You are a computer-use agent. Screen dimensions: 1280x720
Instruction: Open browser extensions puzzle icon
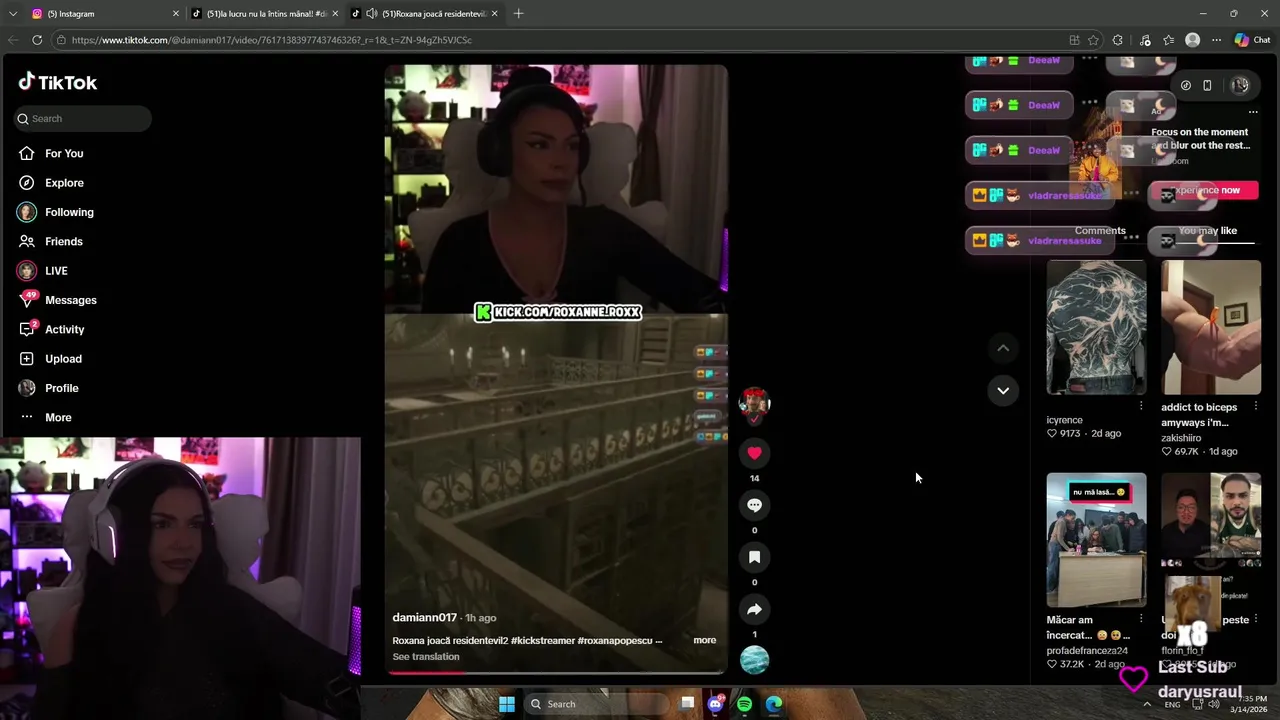(x=1117, y=40)
